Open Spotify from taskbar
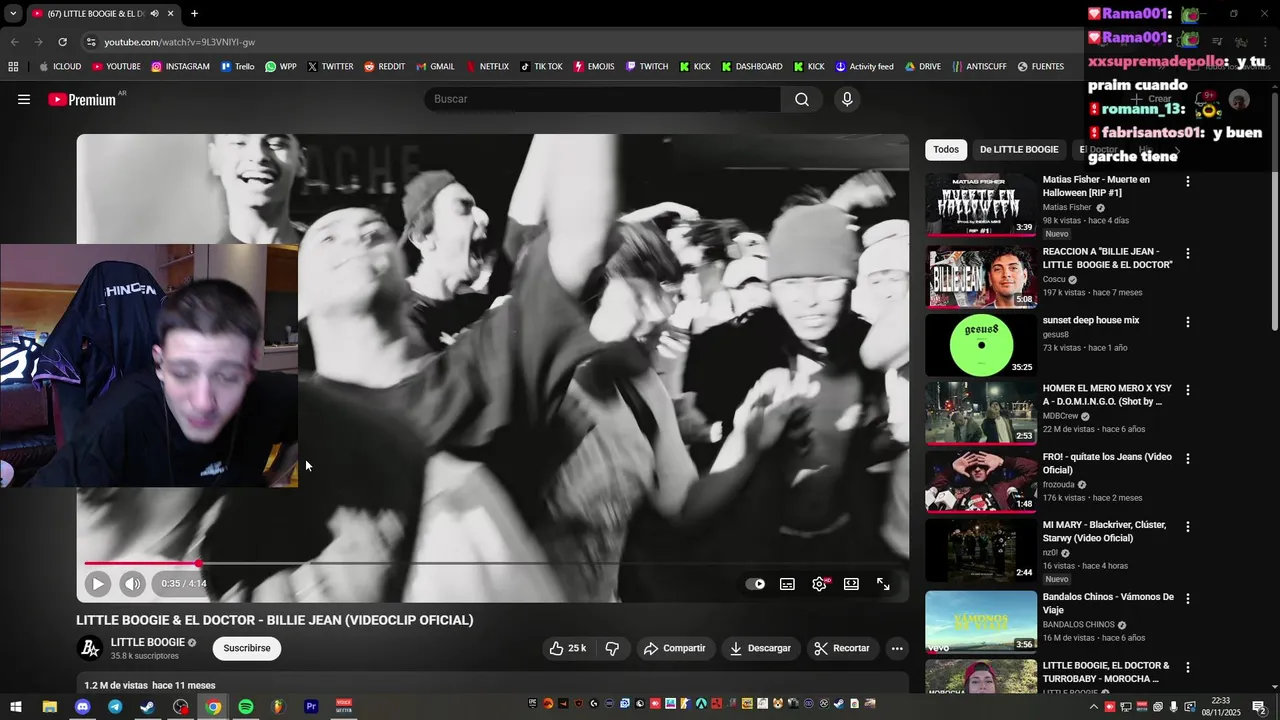 (246, 707)
